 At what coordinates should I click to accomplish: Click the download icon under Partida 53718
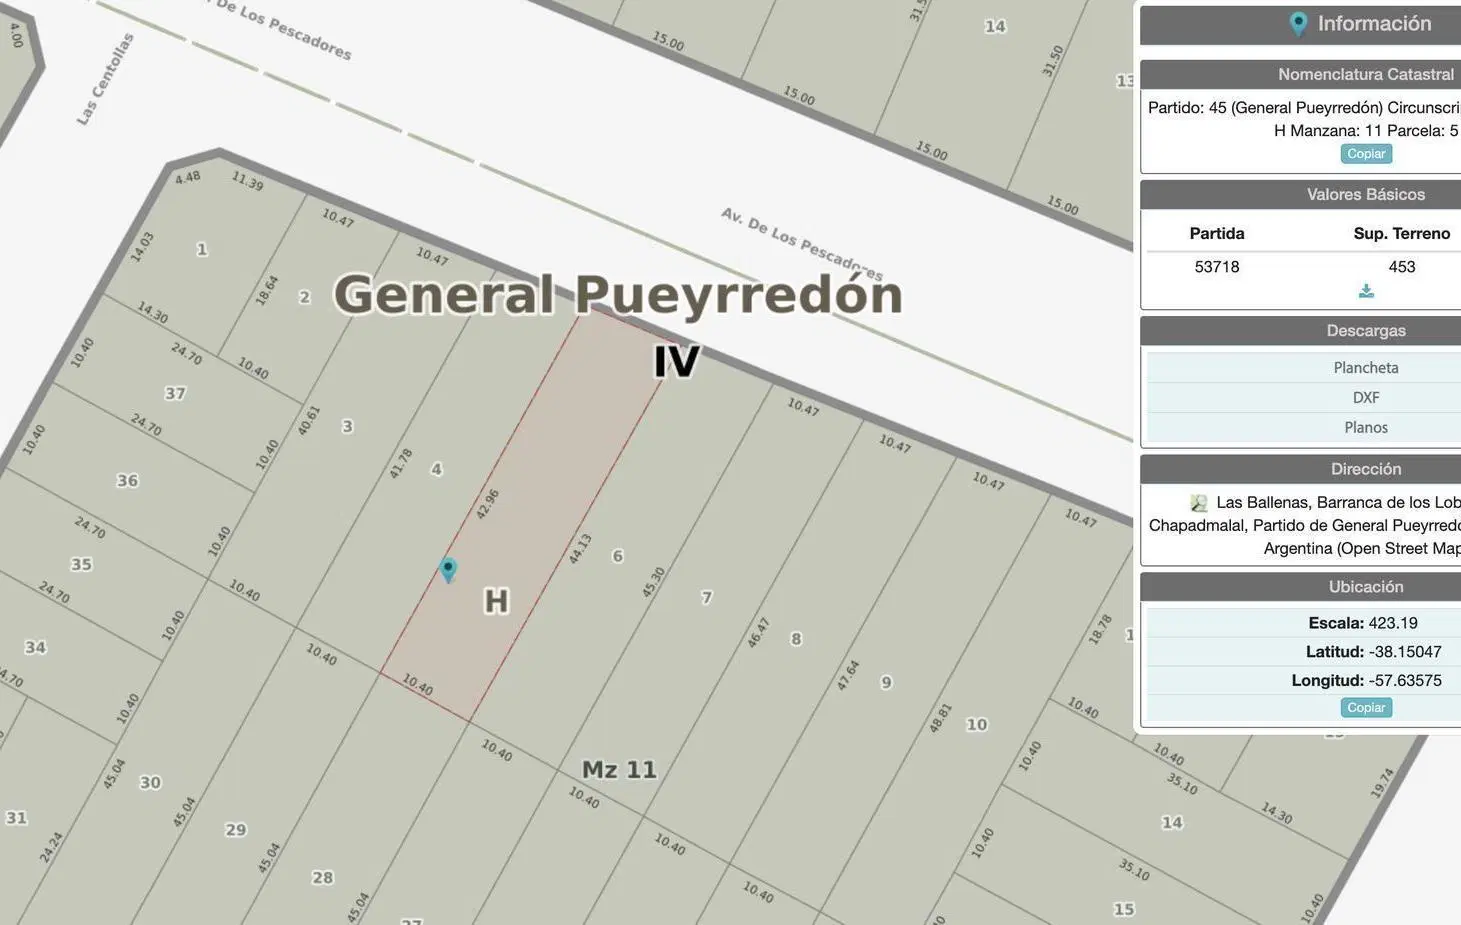tap(1366, 291)
